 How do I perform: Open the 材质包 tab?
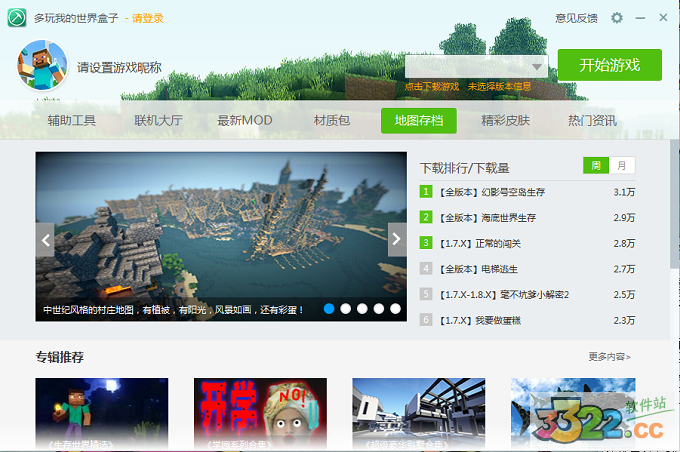[332, 120]
